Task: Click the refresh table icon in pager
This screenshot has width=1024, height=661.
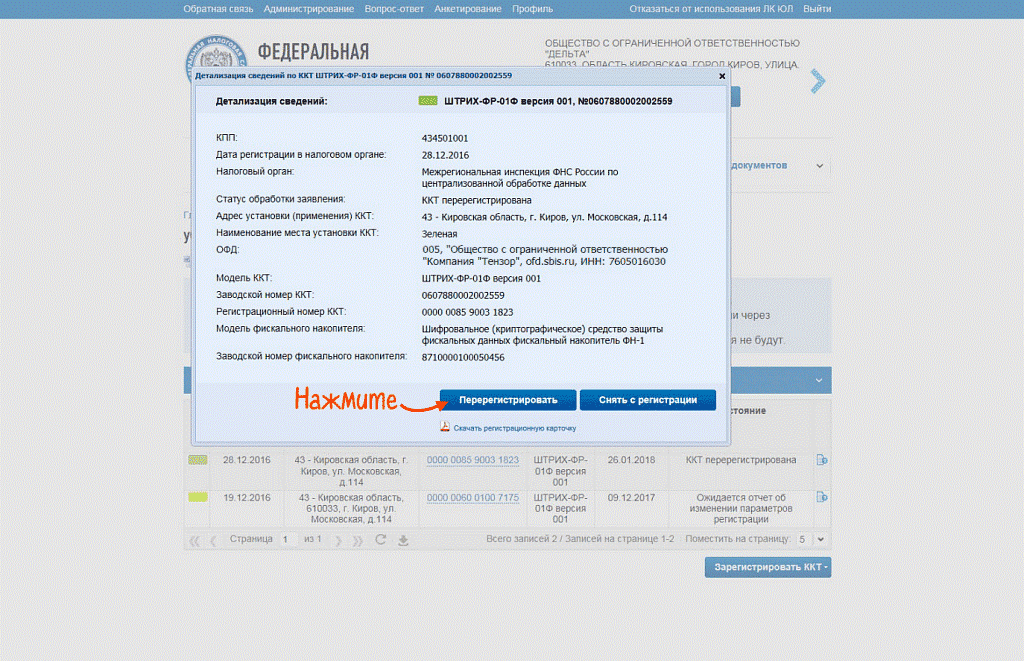Action: [380, 540]
